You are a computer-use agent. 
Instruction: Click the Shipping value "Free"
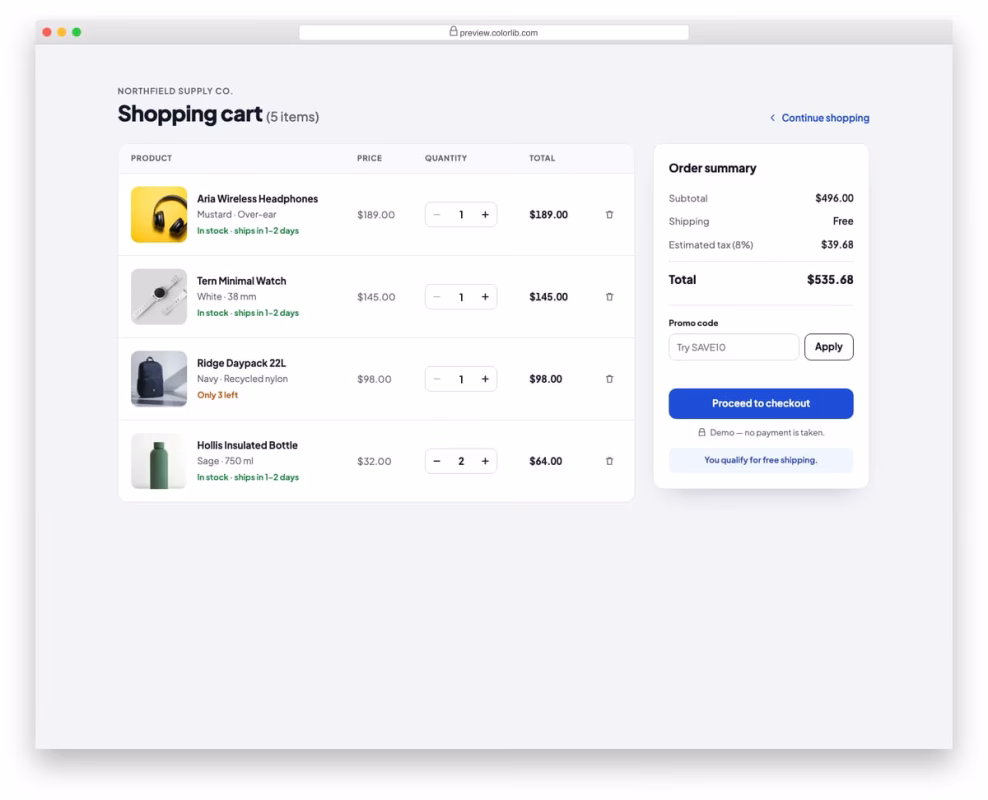pyautogui.click(x=843, y=221)
